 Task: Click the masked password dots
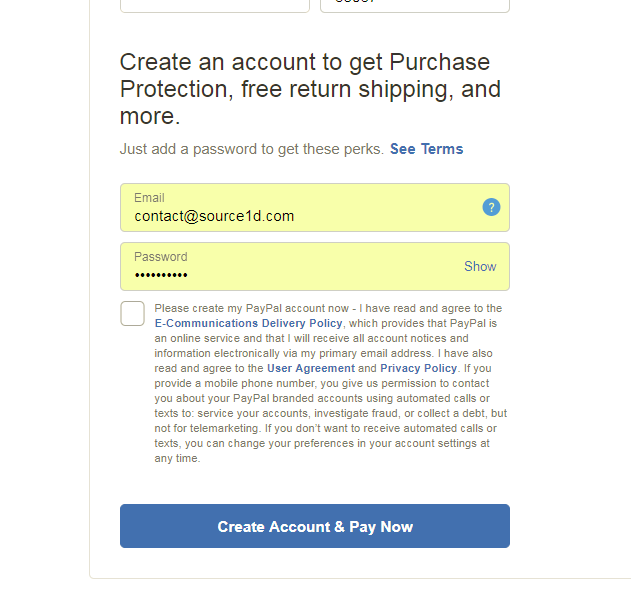point(161,275)
